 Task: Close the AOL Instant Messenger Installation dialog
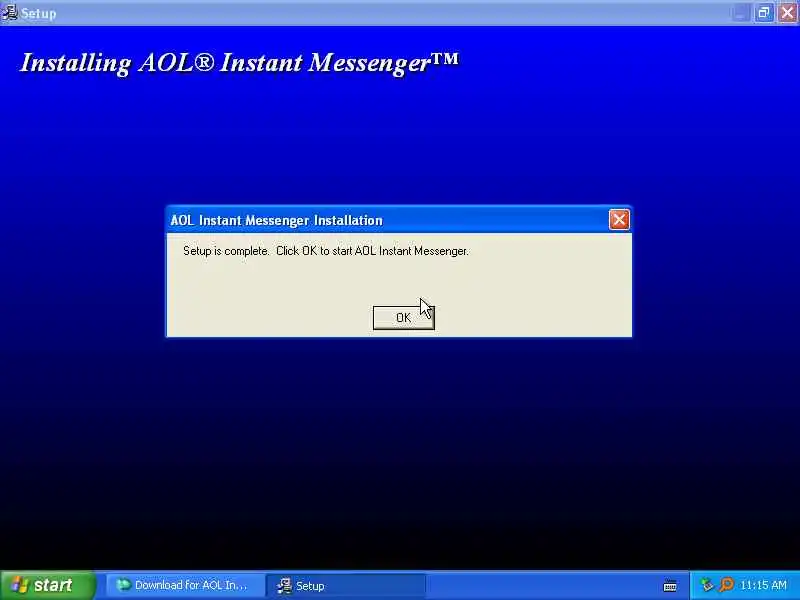[619, 220]
